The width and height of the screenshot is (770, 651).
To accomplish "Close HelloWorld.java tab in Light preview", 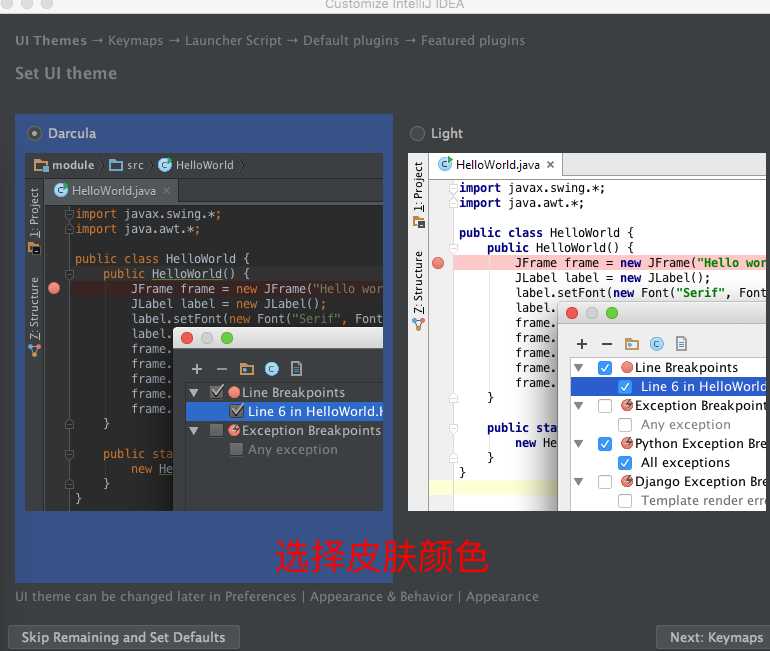I will 550,164.
